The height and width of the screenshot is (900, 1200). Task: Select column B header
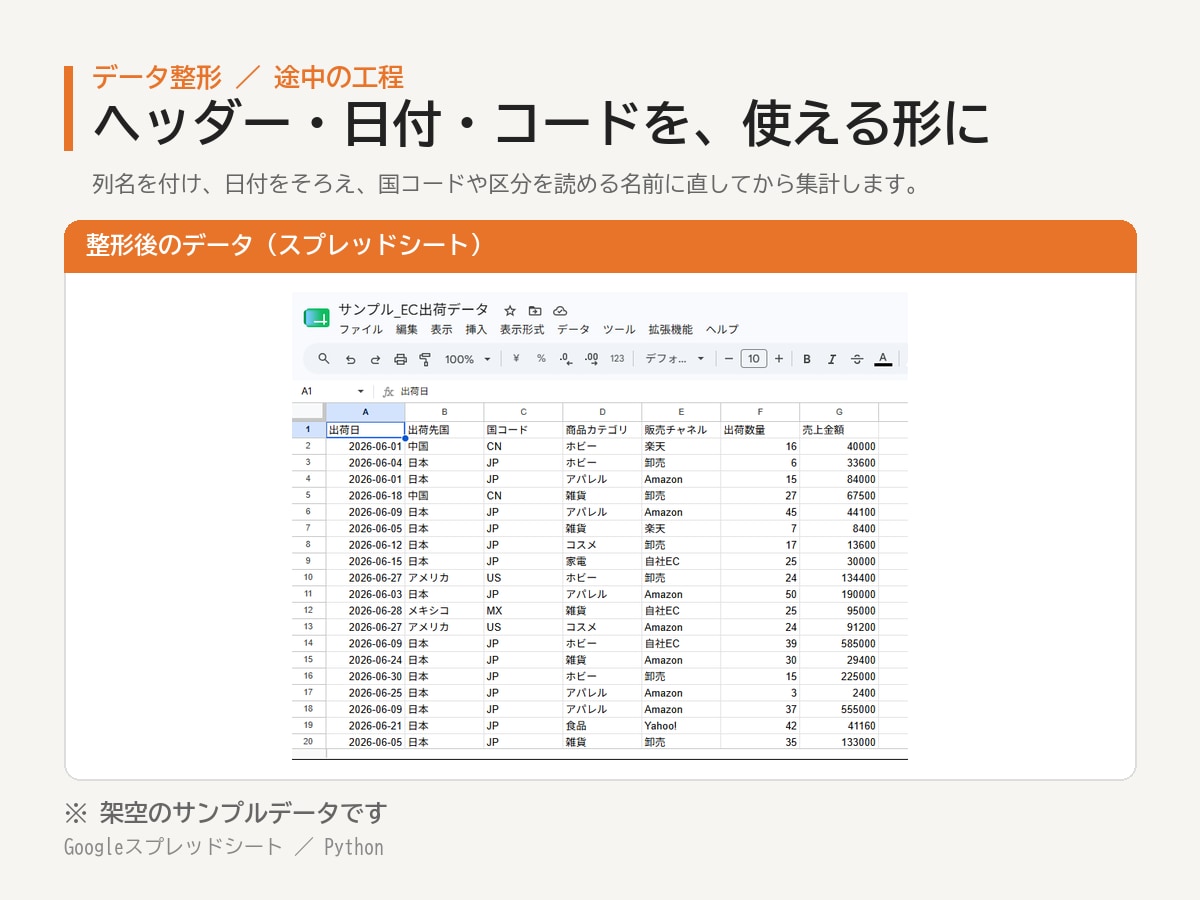(444, 412)
